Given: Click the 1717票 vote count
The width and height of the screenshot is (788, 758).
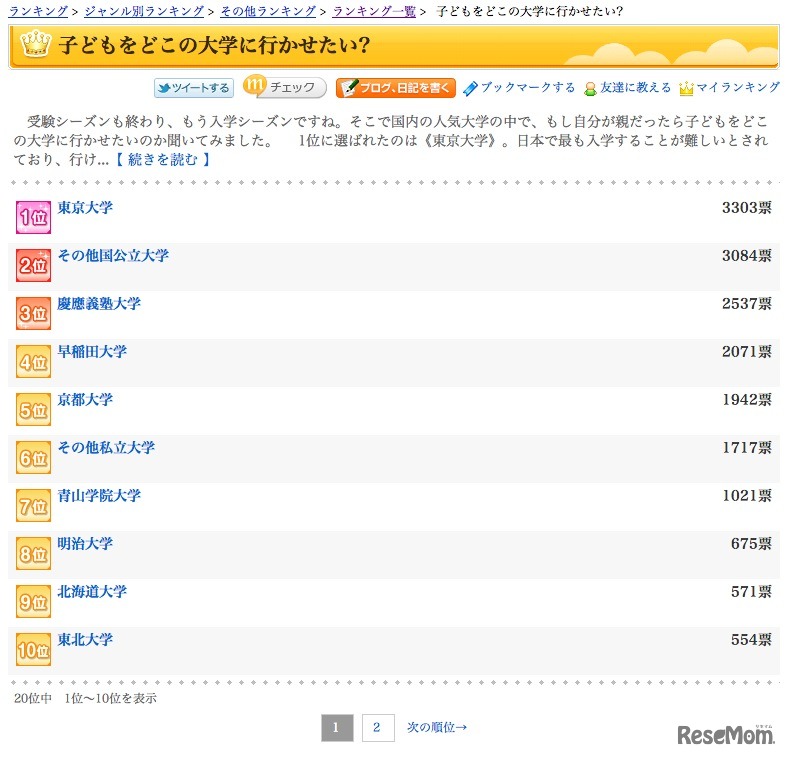Looking at the screenshot, I should point(747,447).
